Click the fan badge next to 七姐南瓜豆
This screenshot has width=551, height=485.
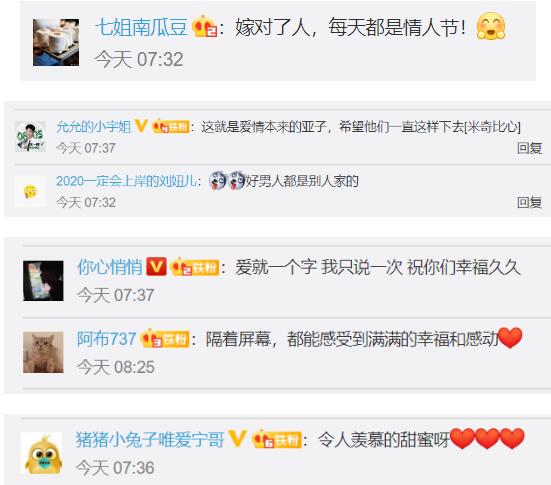(205, 26)
